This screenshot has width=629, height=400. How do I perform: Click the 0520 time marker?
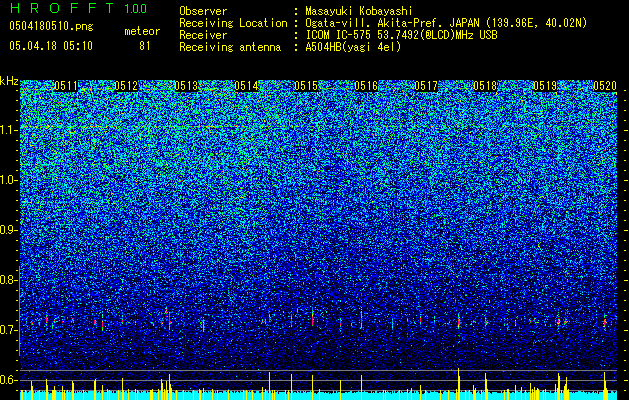click(x=605, y=86)
